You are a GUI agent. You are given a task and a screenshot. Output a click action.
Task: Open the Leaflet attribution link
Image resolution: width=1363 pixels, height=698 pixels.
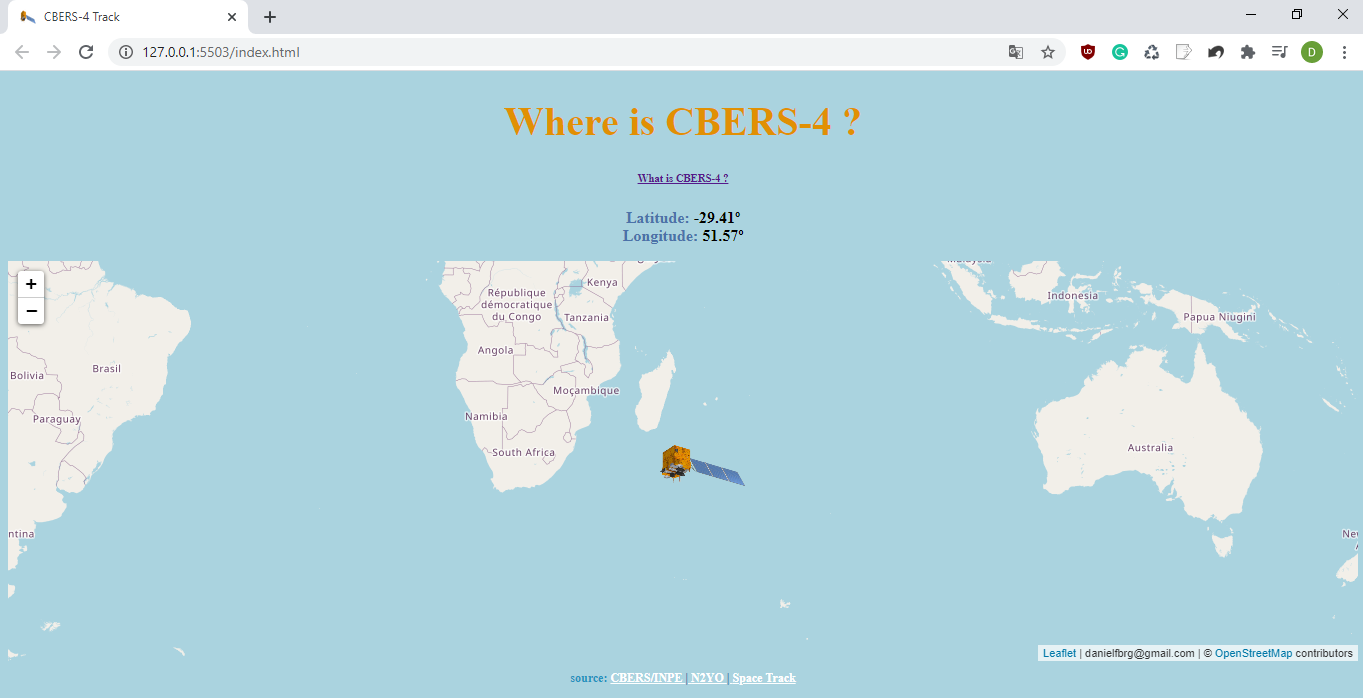tap(1059, 653)
